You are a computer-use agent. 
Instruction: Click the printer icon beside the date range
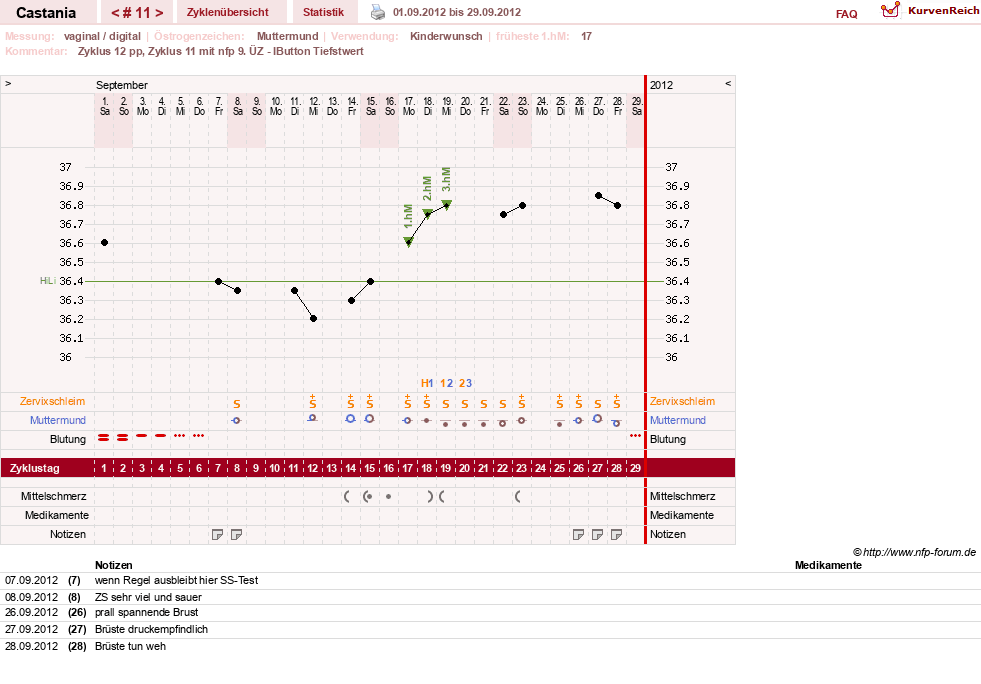point(378,12)
